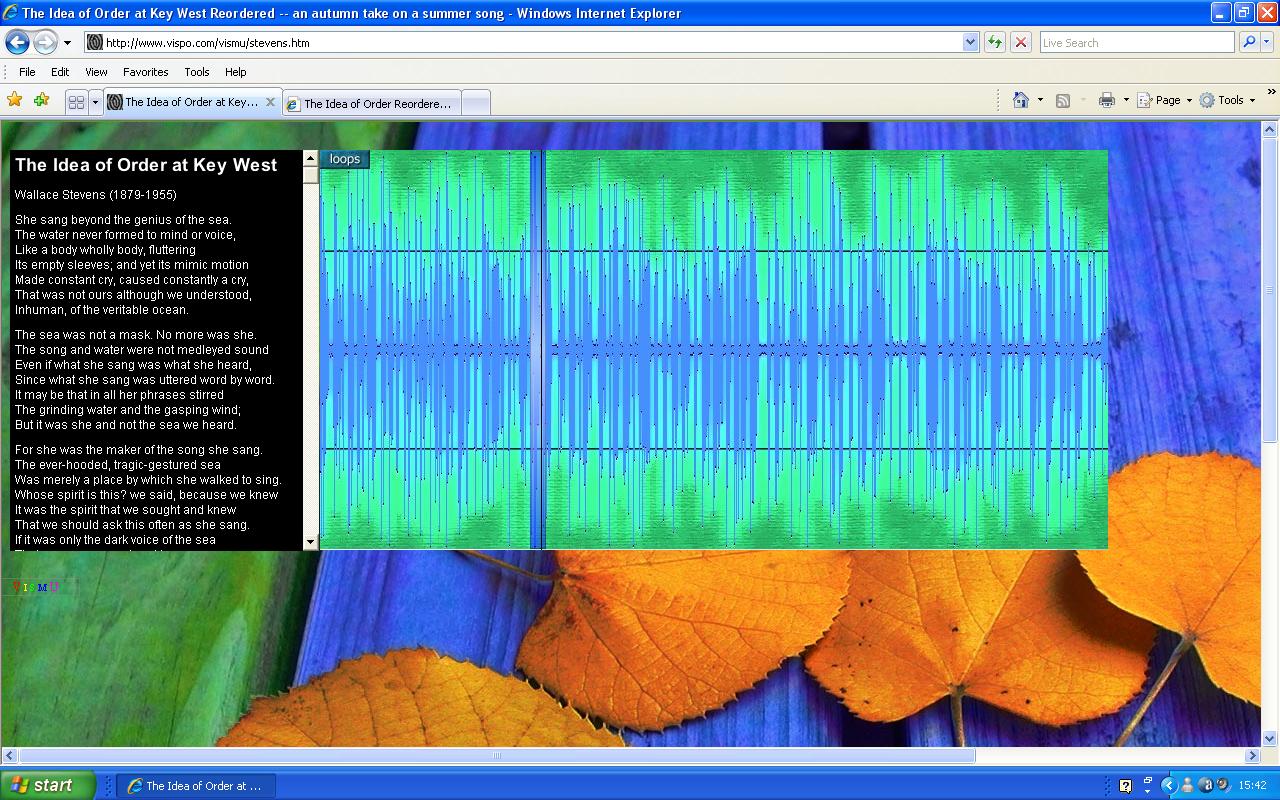The height and width of the screenshot is (800, 1280).
Task: Click the user messenger tray icon
Action: pyautogui.click(x=1187, y=786)
